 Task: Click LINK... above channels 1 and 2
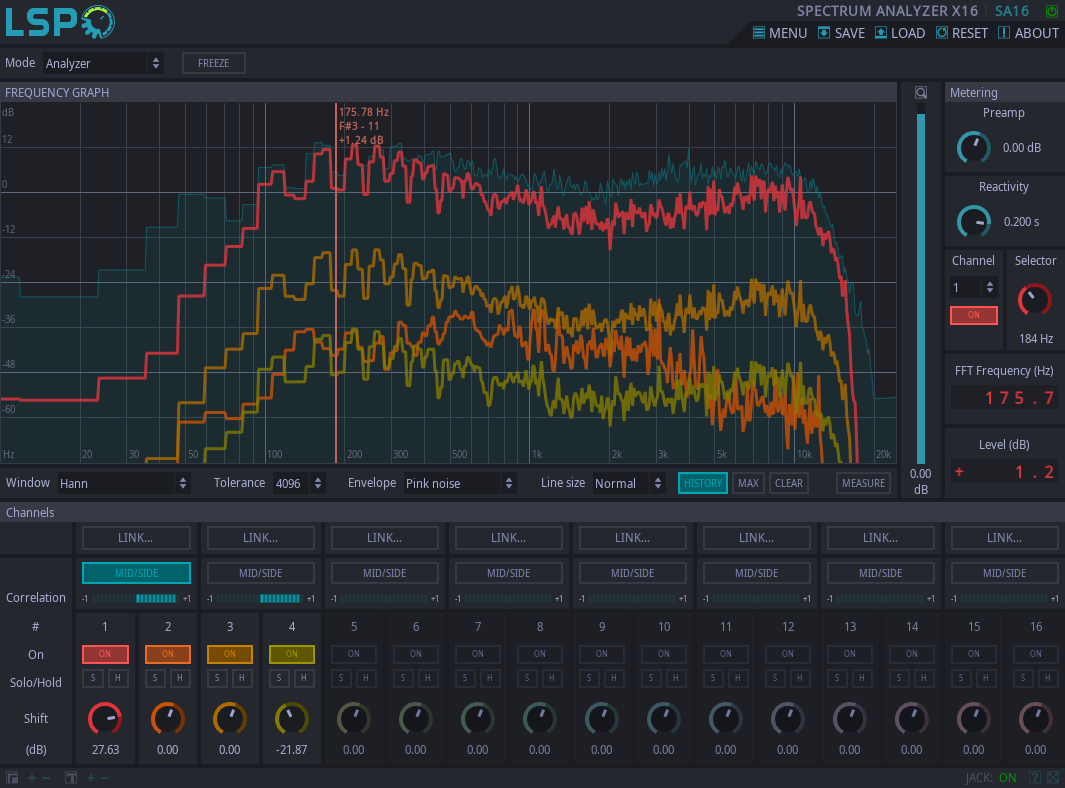137,537
